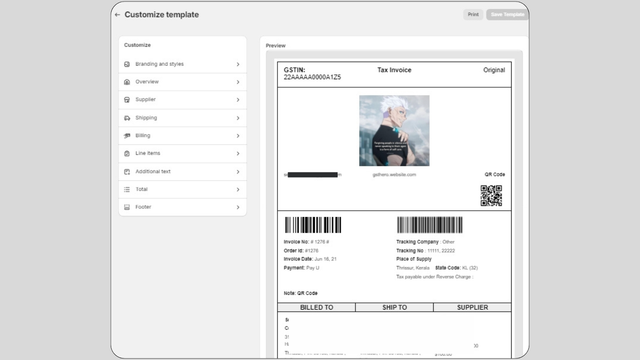The height and width of the screenshot is (360, 640).
Task: Open Branding and styles settings
Action: pyautogui.click(x=182, y=64)
